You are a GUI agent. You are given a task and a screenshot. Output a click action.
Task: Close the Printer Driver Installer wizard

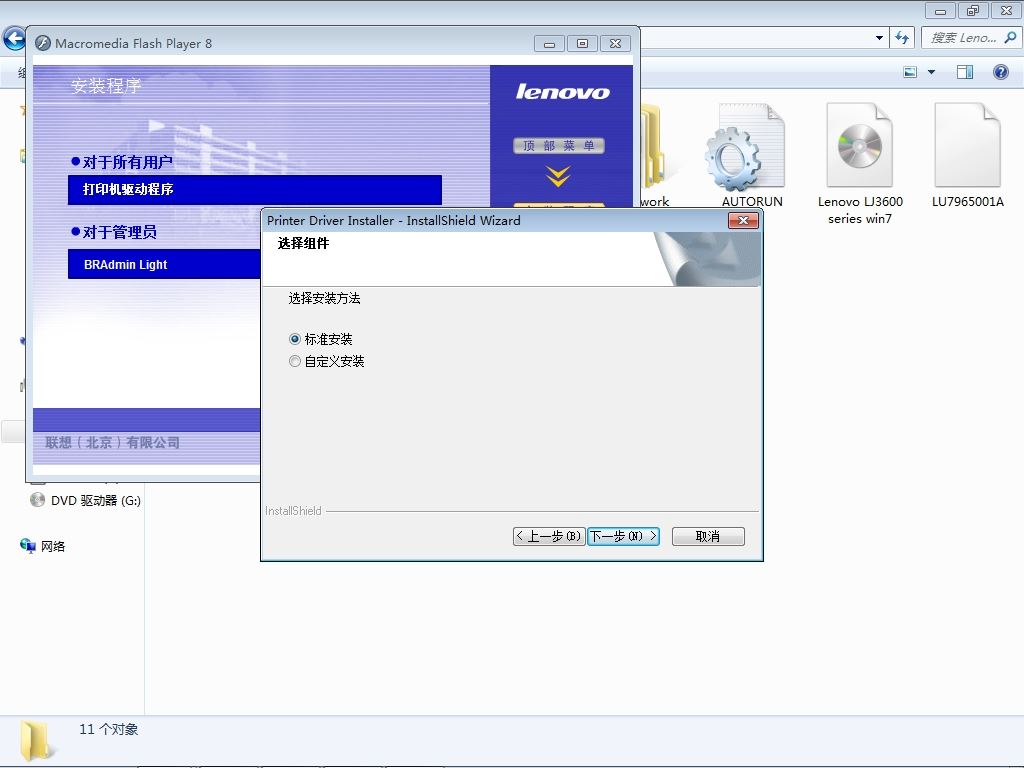pyautogui.click(x=743, y=221)
